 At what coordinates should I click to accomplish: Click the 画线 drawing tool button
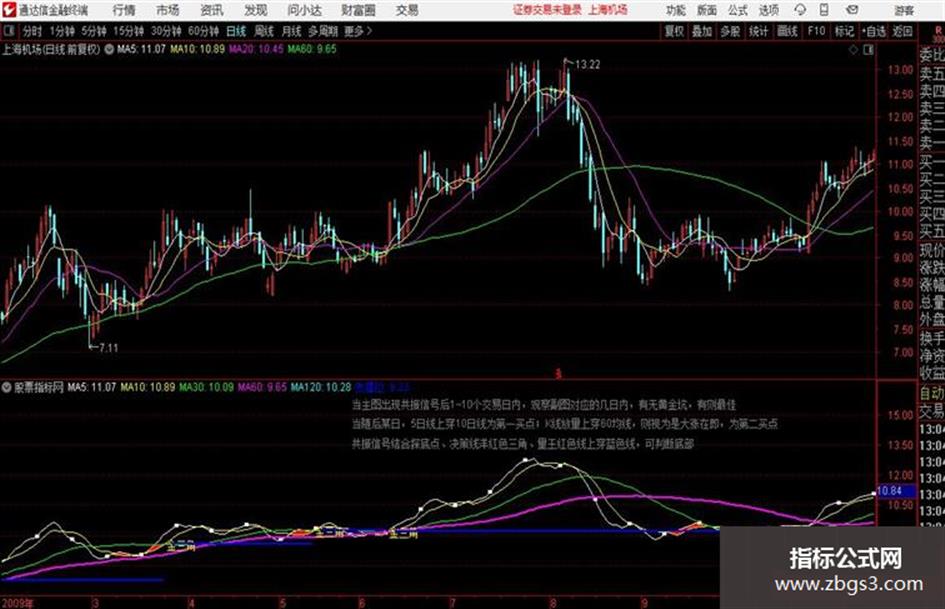[787, 31]
